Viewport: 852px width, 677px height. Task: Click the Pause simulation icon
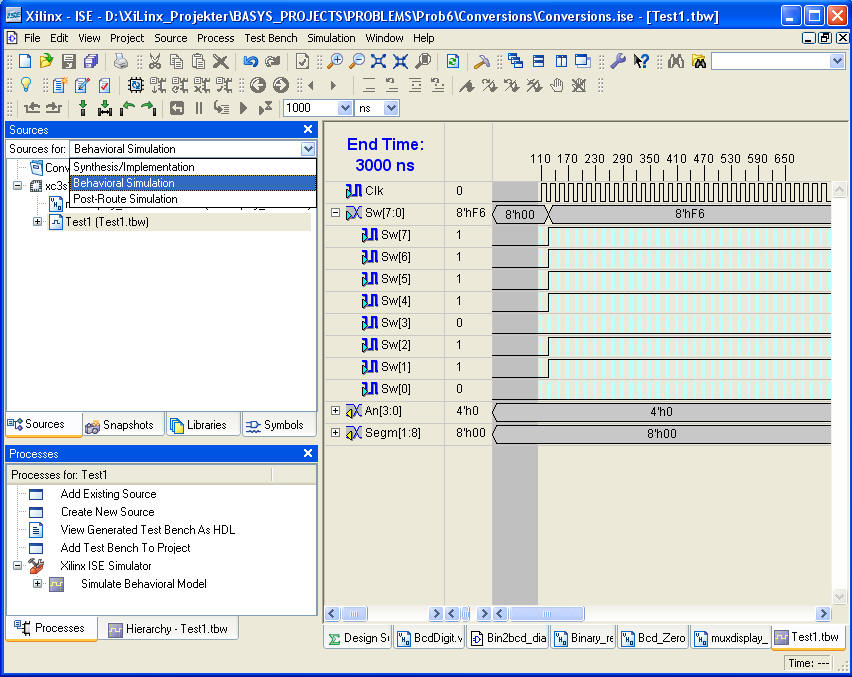click(x=199, y=108)
